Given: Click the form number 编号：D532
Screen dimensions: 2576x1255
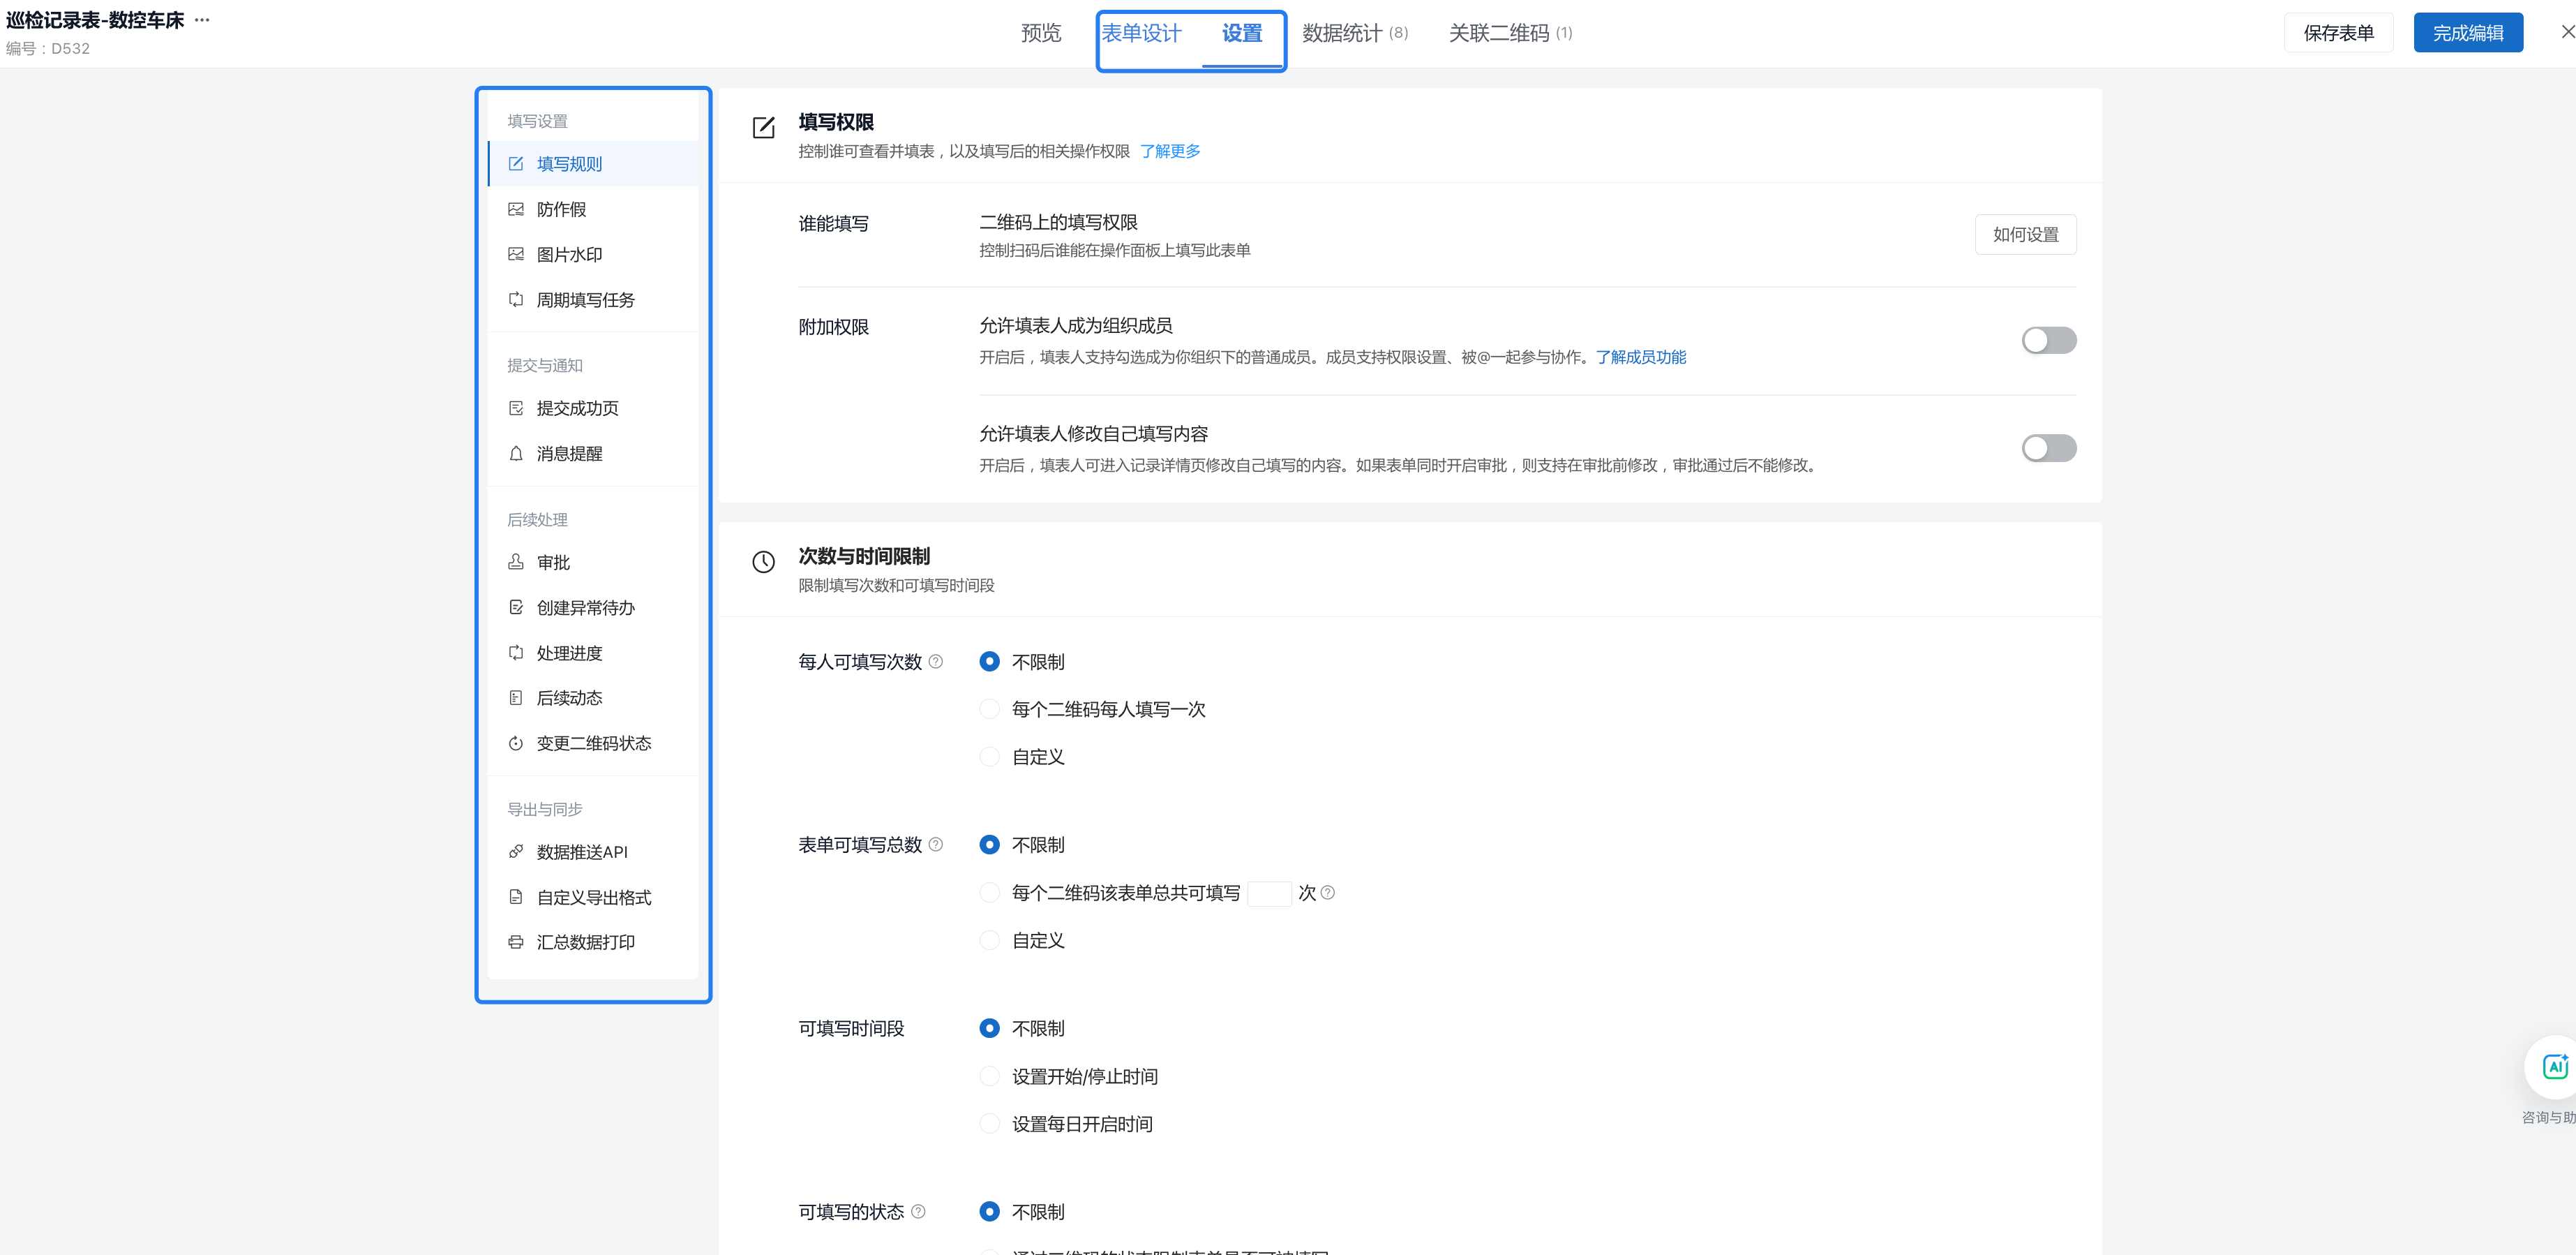Looking at the screenshot, I should pos(48,48).
